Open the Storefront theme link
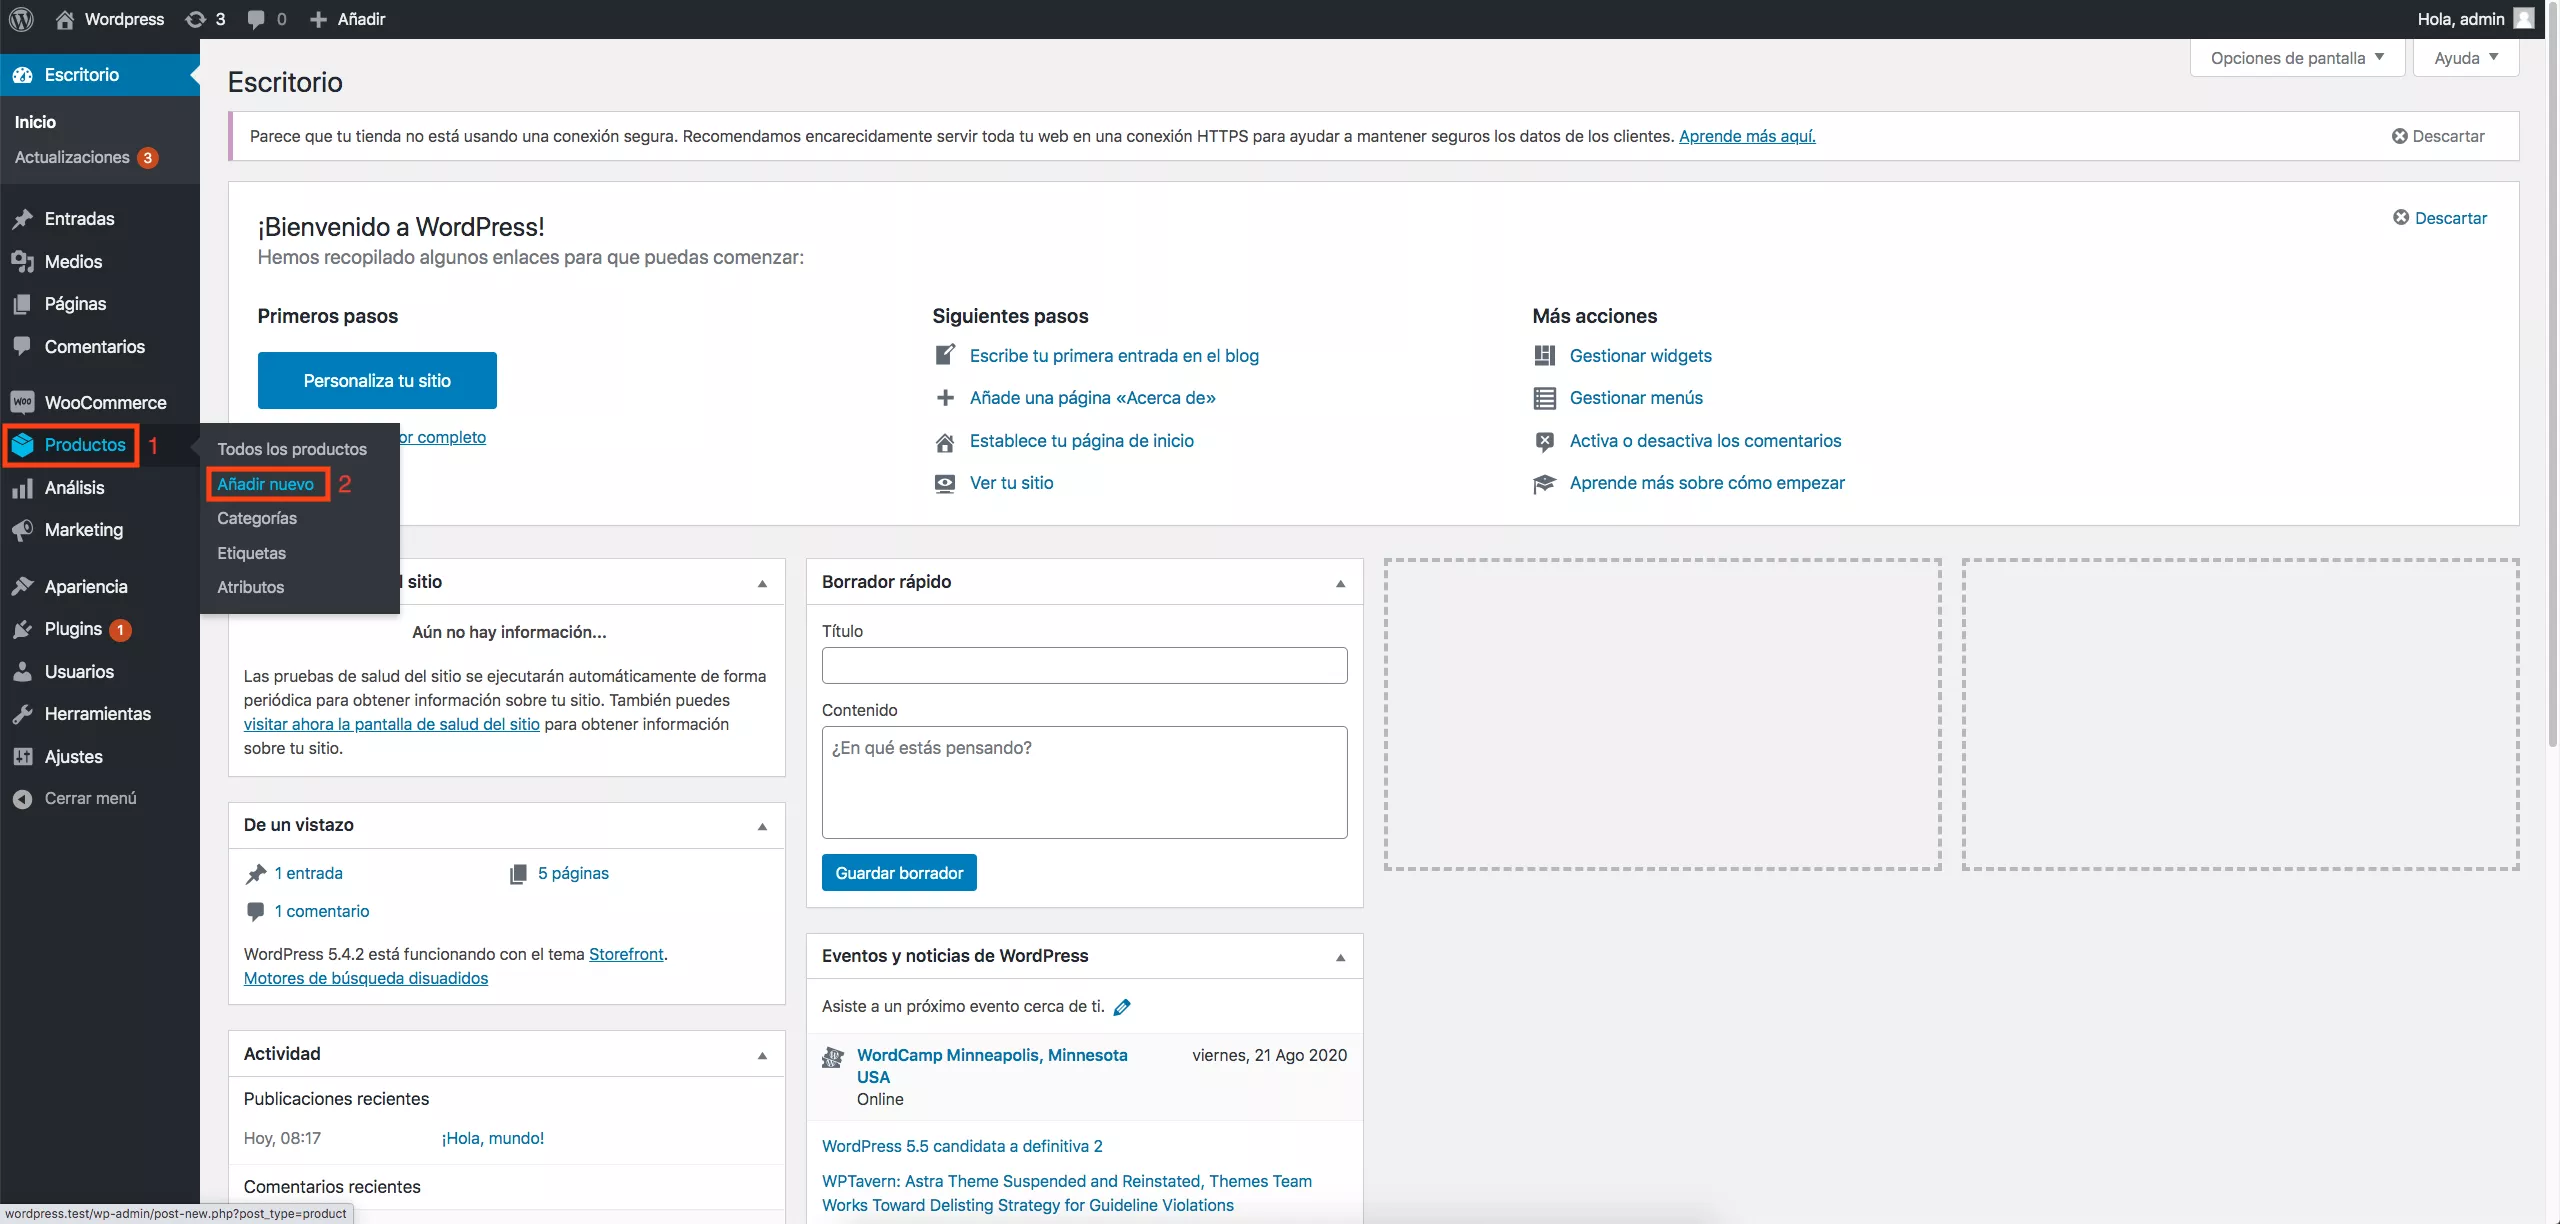2560x1224 pixels. [626, 954]
